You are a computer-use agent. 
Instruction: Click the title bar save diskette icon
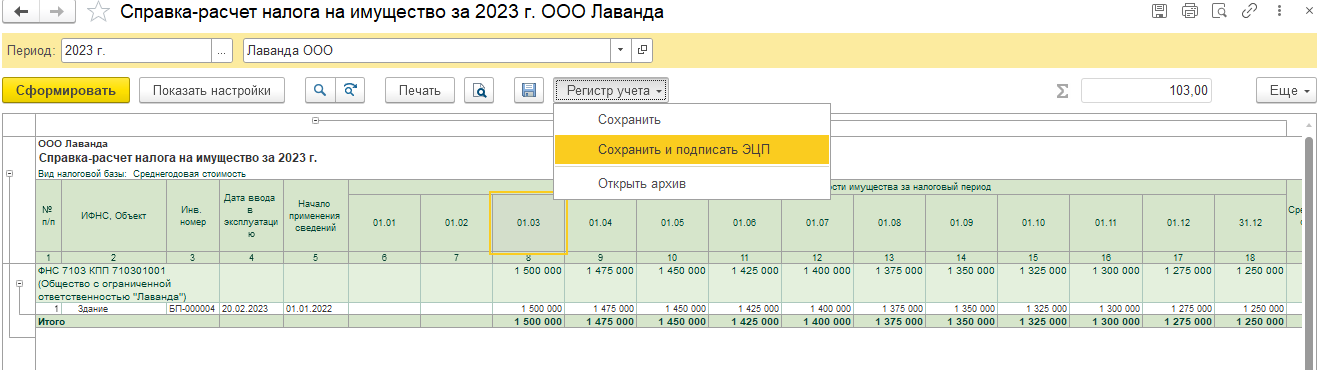(x=1160, y=12)
